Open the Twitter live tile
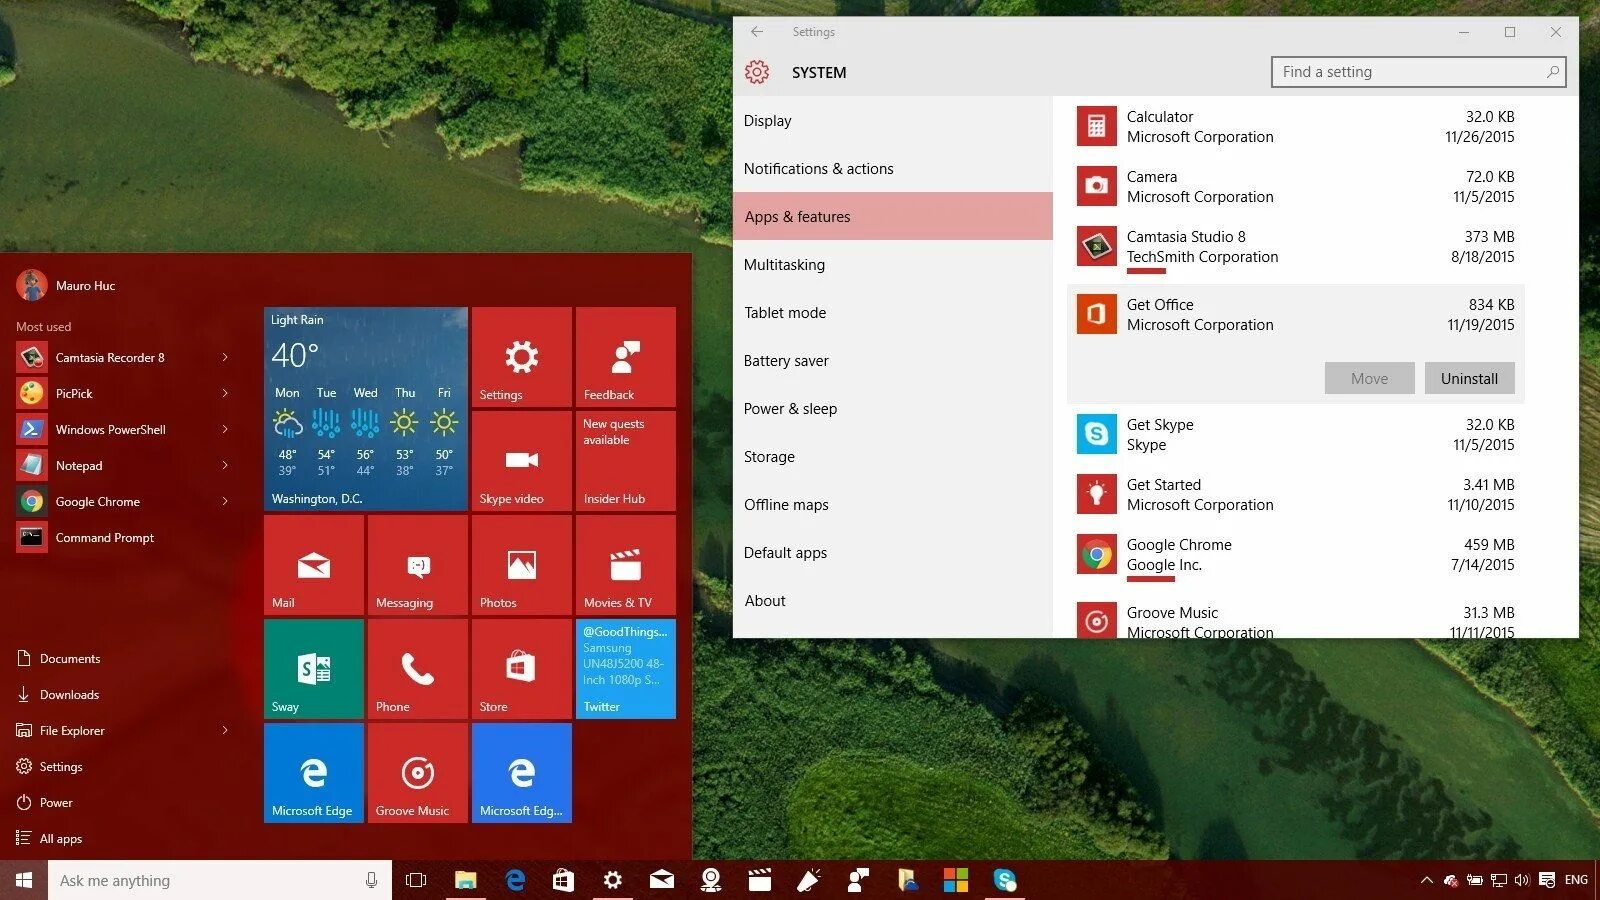The image size is (1600, 900). point(625,669)
